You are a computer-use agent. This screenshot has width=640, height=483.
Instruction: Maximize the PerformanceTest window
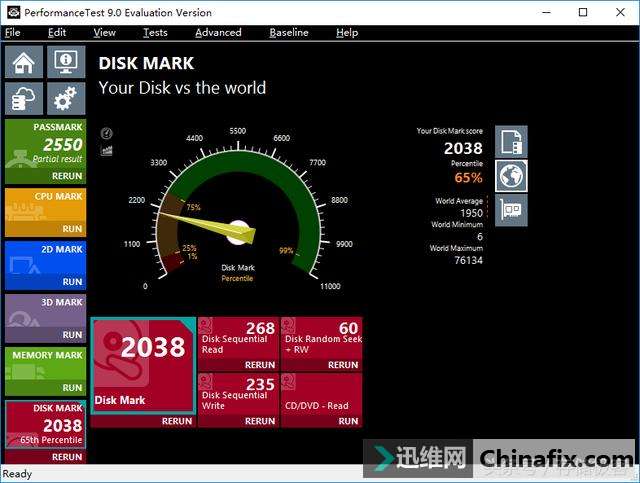583,12
